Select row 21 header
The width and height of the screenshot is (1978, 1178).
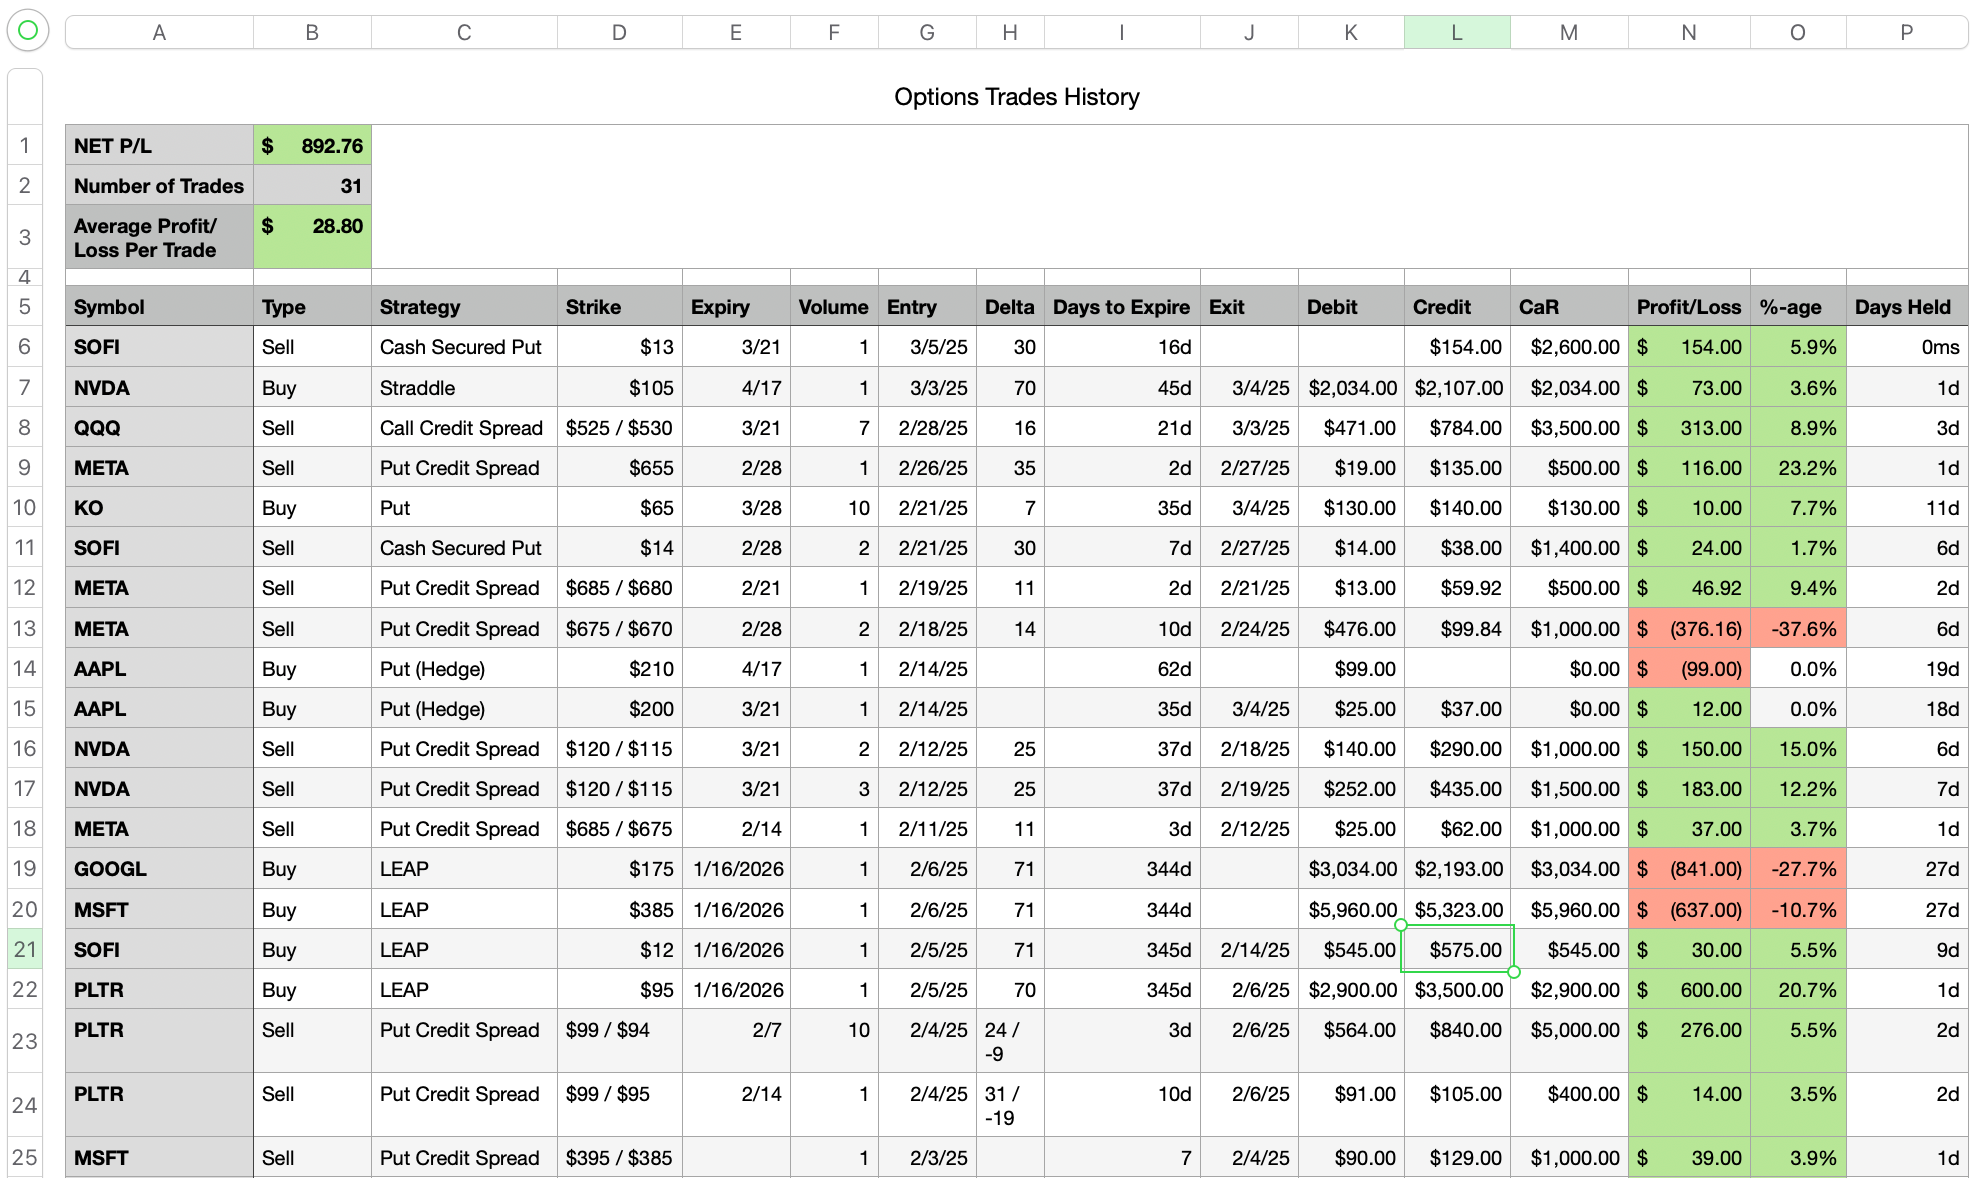pyautogui.click(x=25, y=949)
